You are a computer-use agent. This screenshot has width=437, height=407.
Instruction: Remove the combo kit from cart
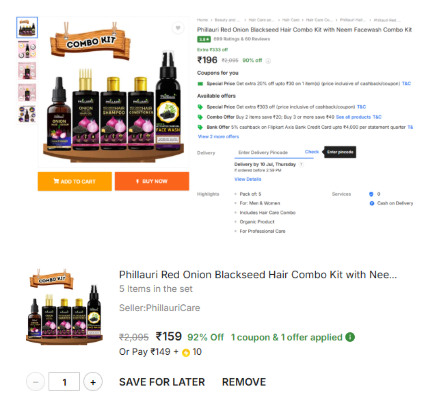pyautogui.click(x=244, y=382)
